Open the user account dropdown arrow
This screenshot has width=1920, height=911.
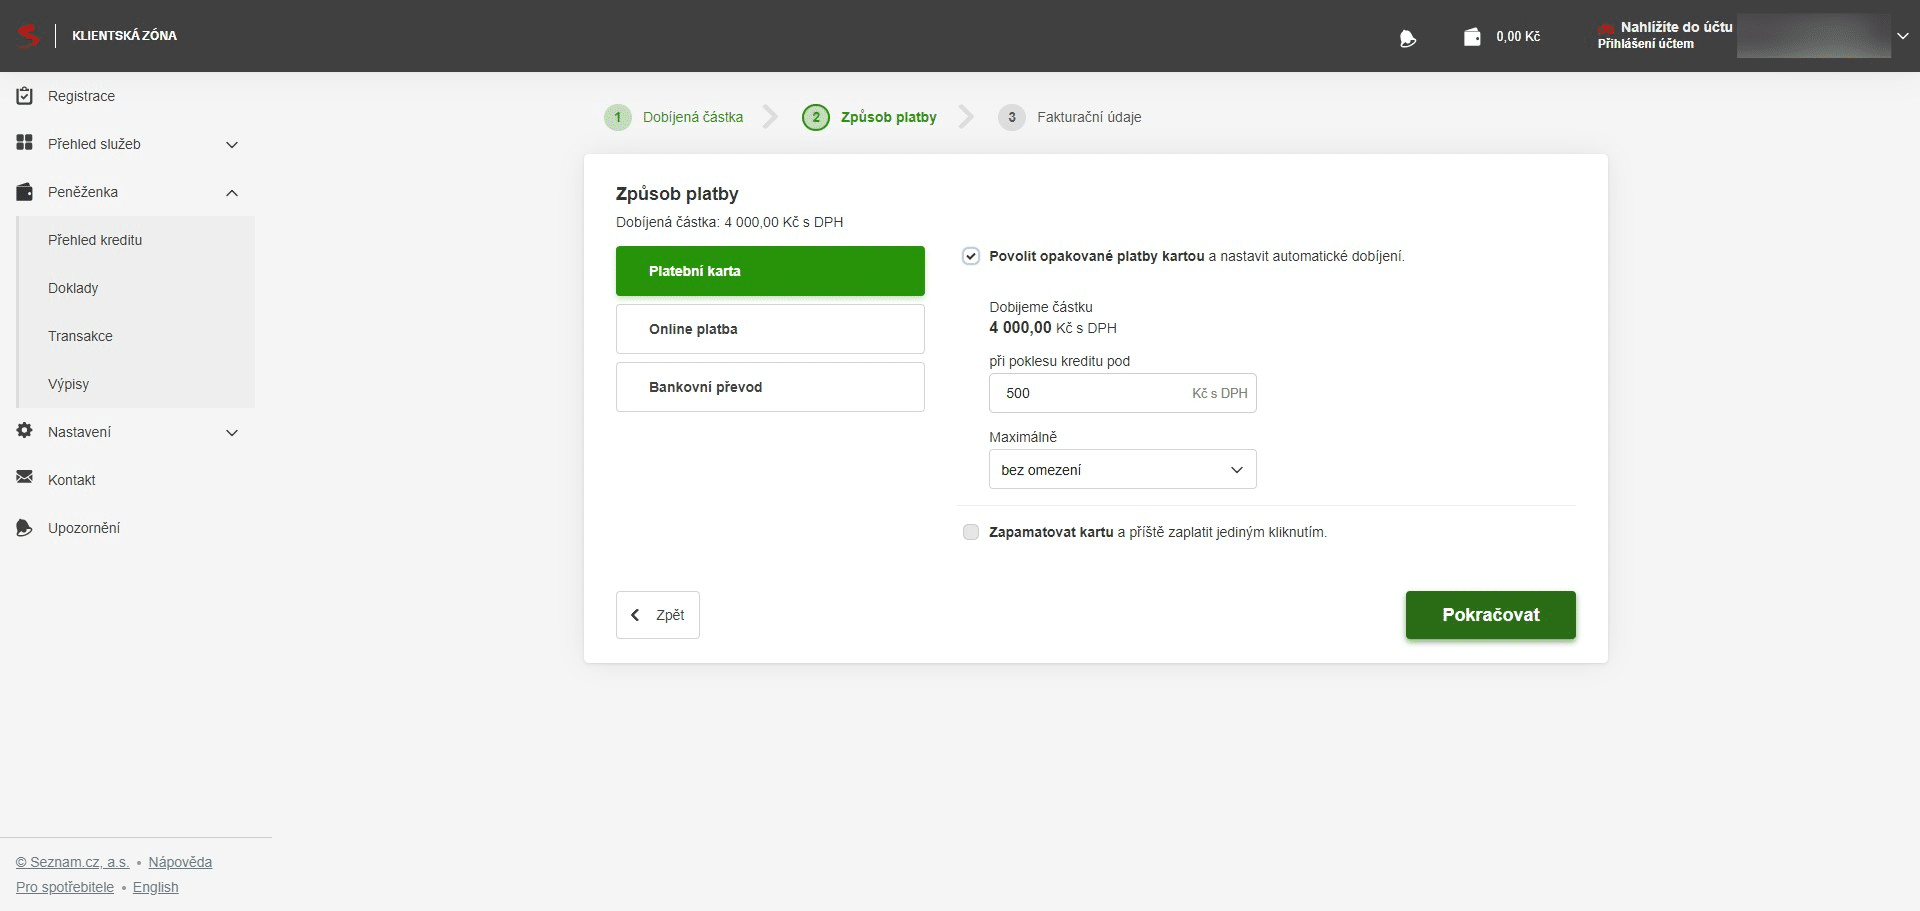pos(1902,36)
